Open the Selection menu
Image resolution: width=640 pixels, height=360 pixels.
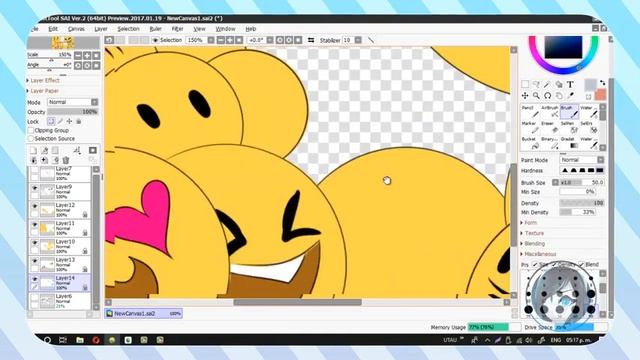point(128,29)
